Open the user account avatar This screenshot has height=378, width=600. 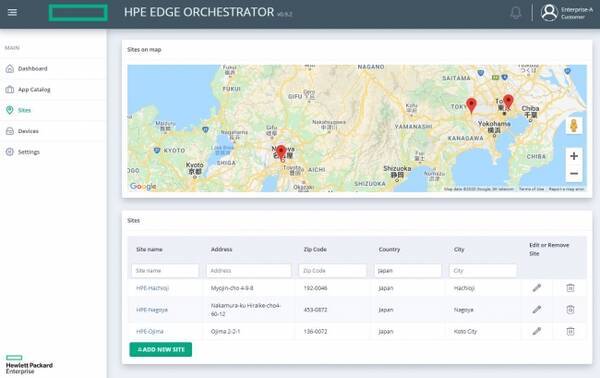549,13
